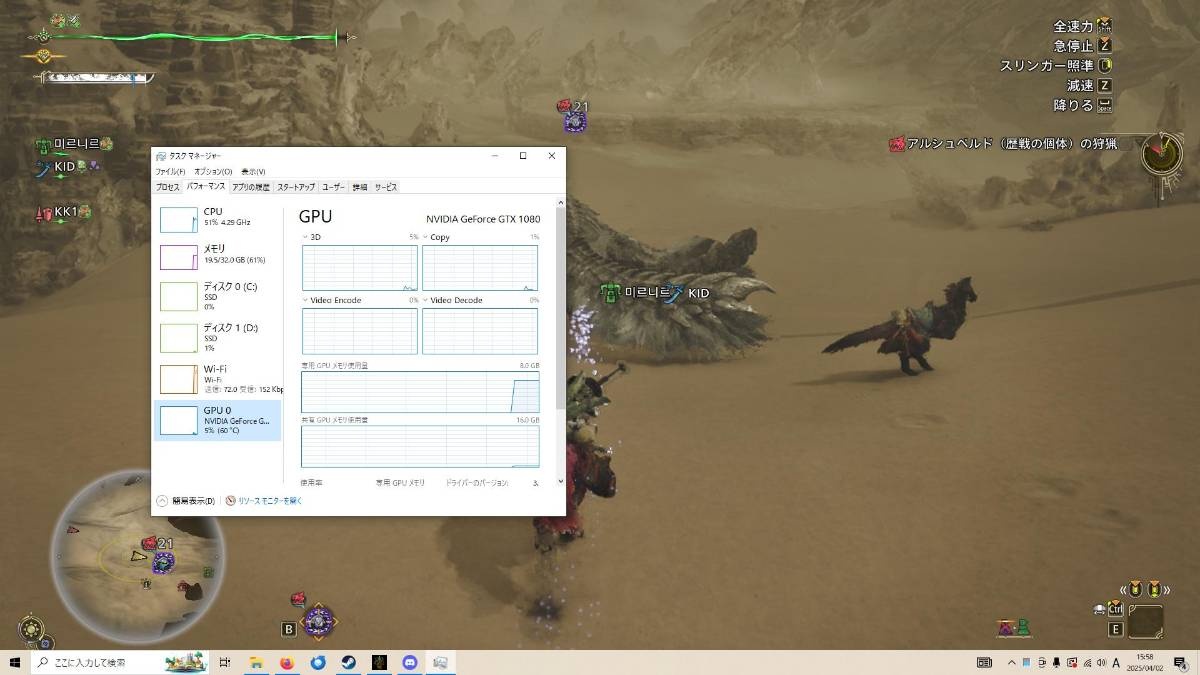Image resolution: width=1200 pixels, height=675 pixels.
Task: Click the Task View taskbar icon
Action: click(x=225, y=662)
